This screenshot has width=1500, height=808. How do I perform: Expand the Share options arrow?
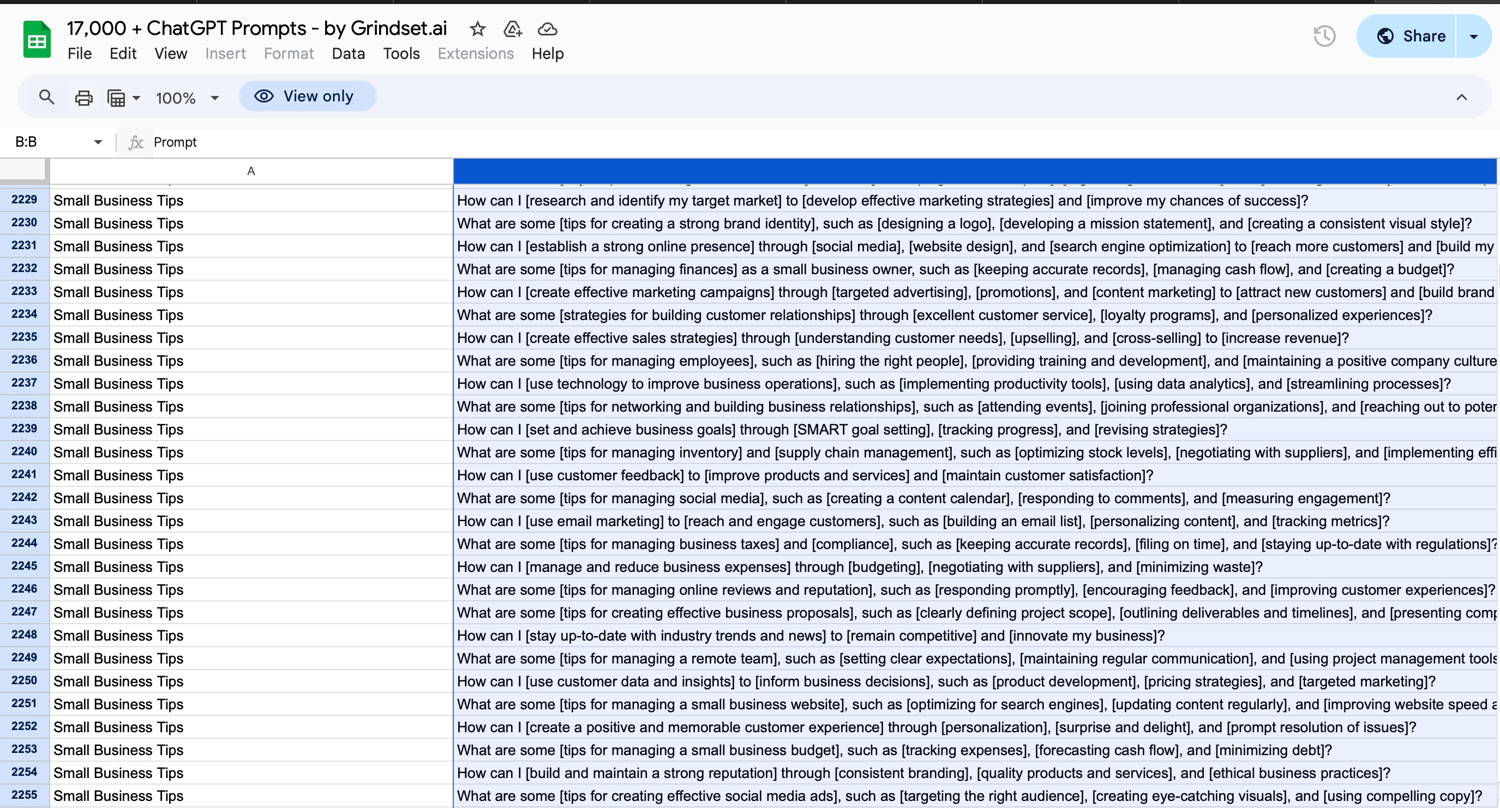pos(1474,36)
